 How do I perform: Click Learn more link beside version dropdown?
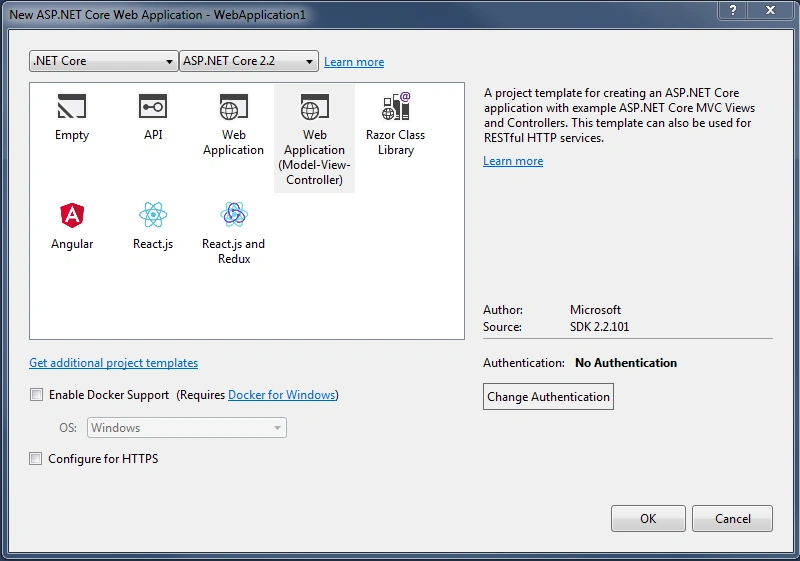coord(354,62)
